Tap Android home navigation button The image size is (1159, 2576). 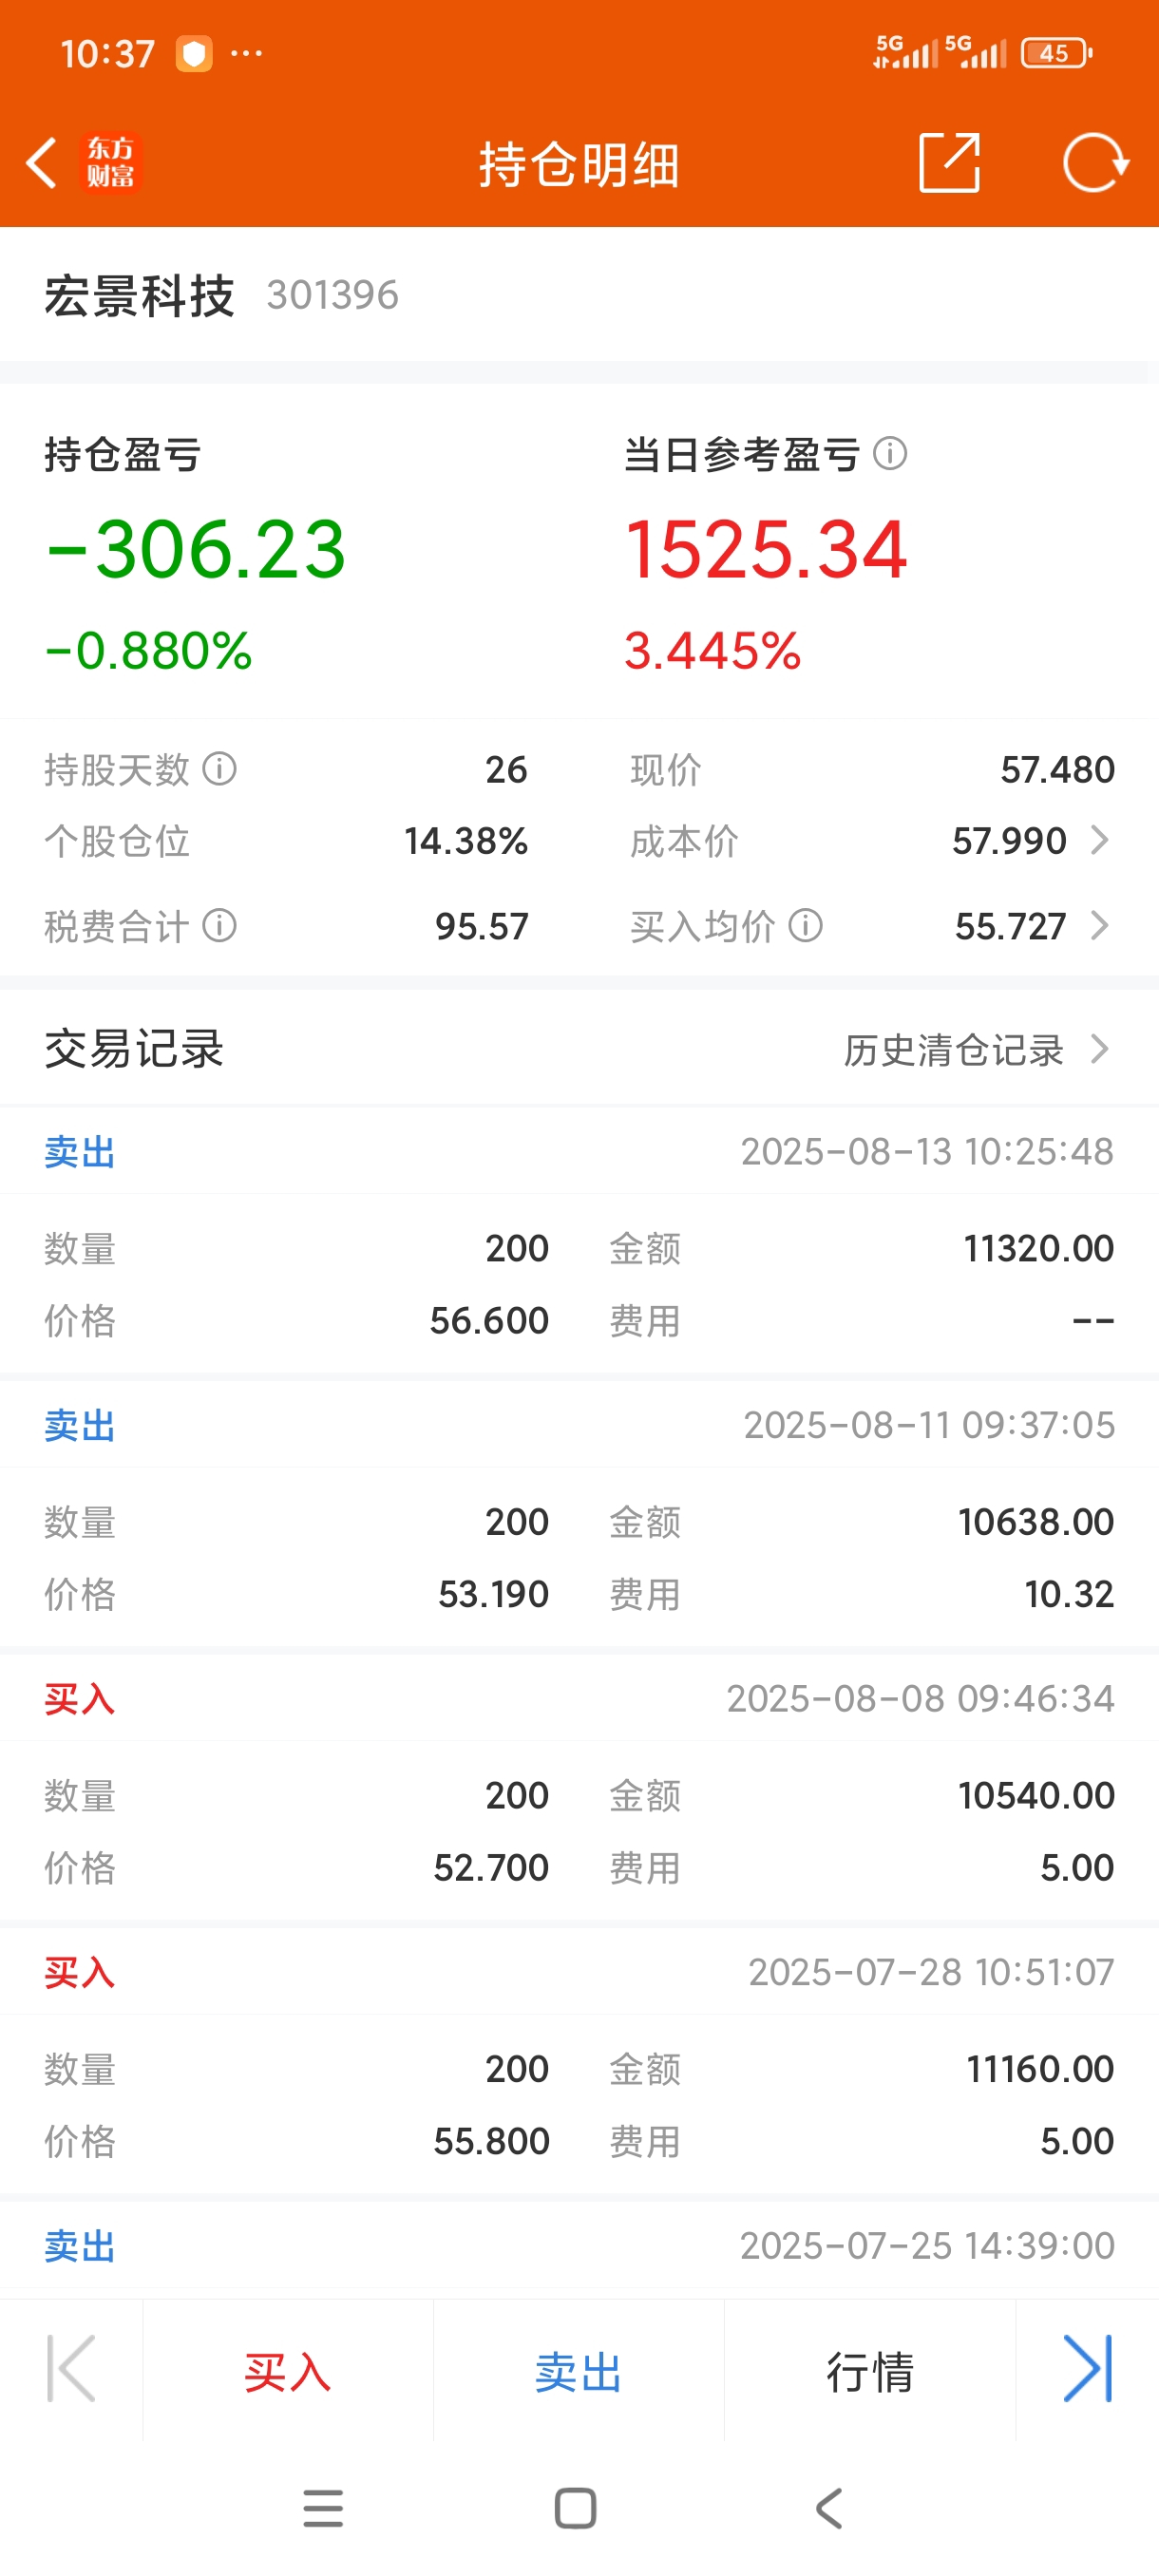click(x=576, y=2508)
